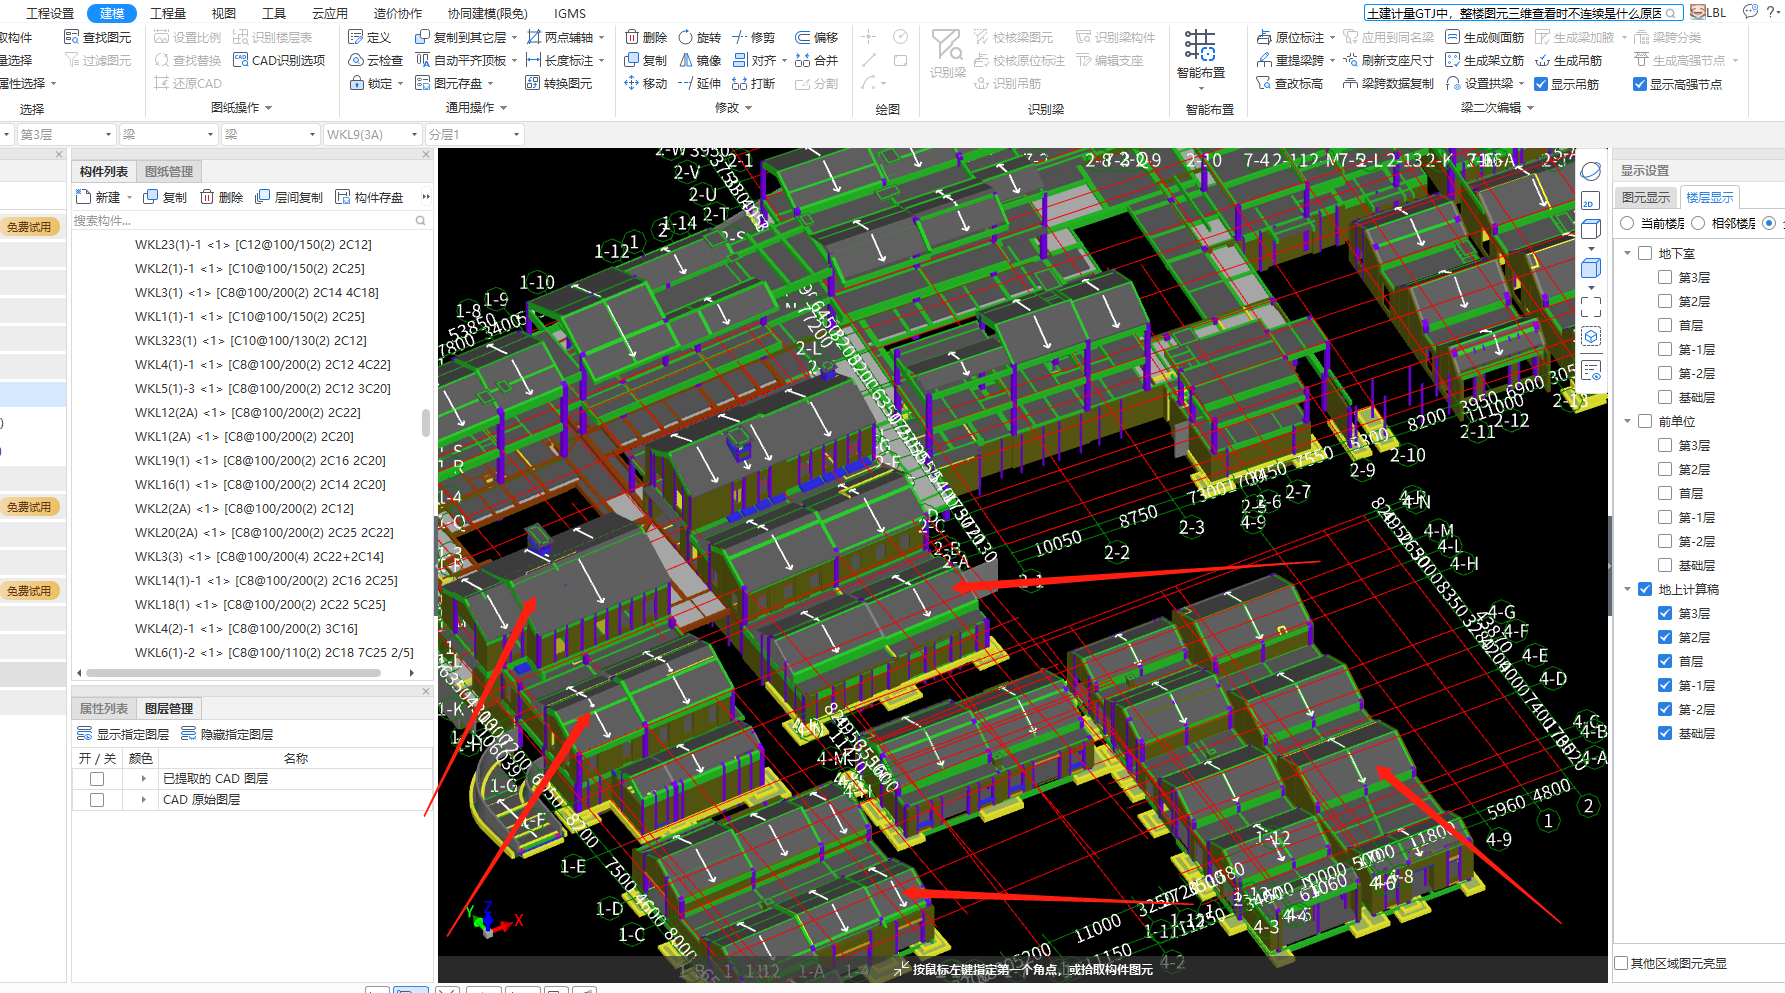1785x993 pixels.
Task: Collapse the 地下室 tree group
Action: coord(1628,253)
